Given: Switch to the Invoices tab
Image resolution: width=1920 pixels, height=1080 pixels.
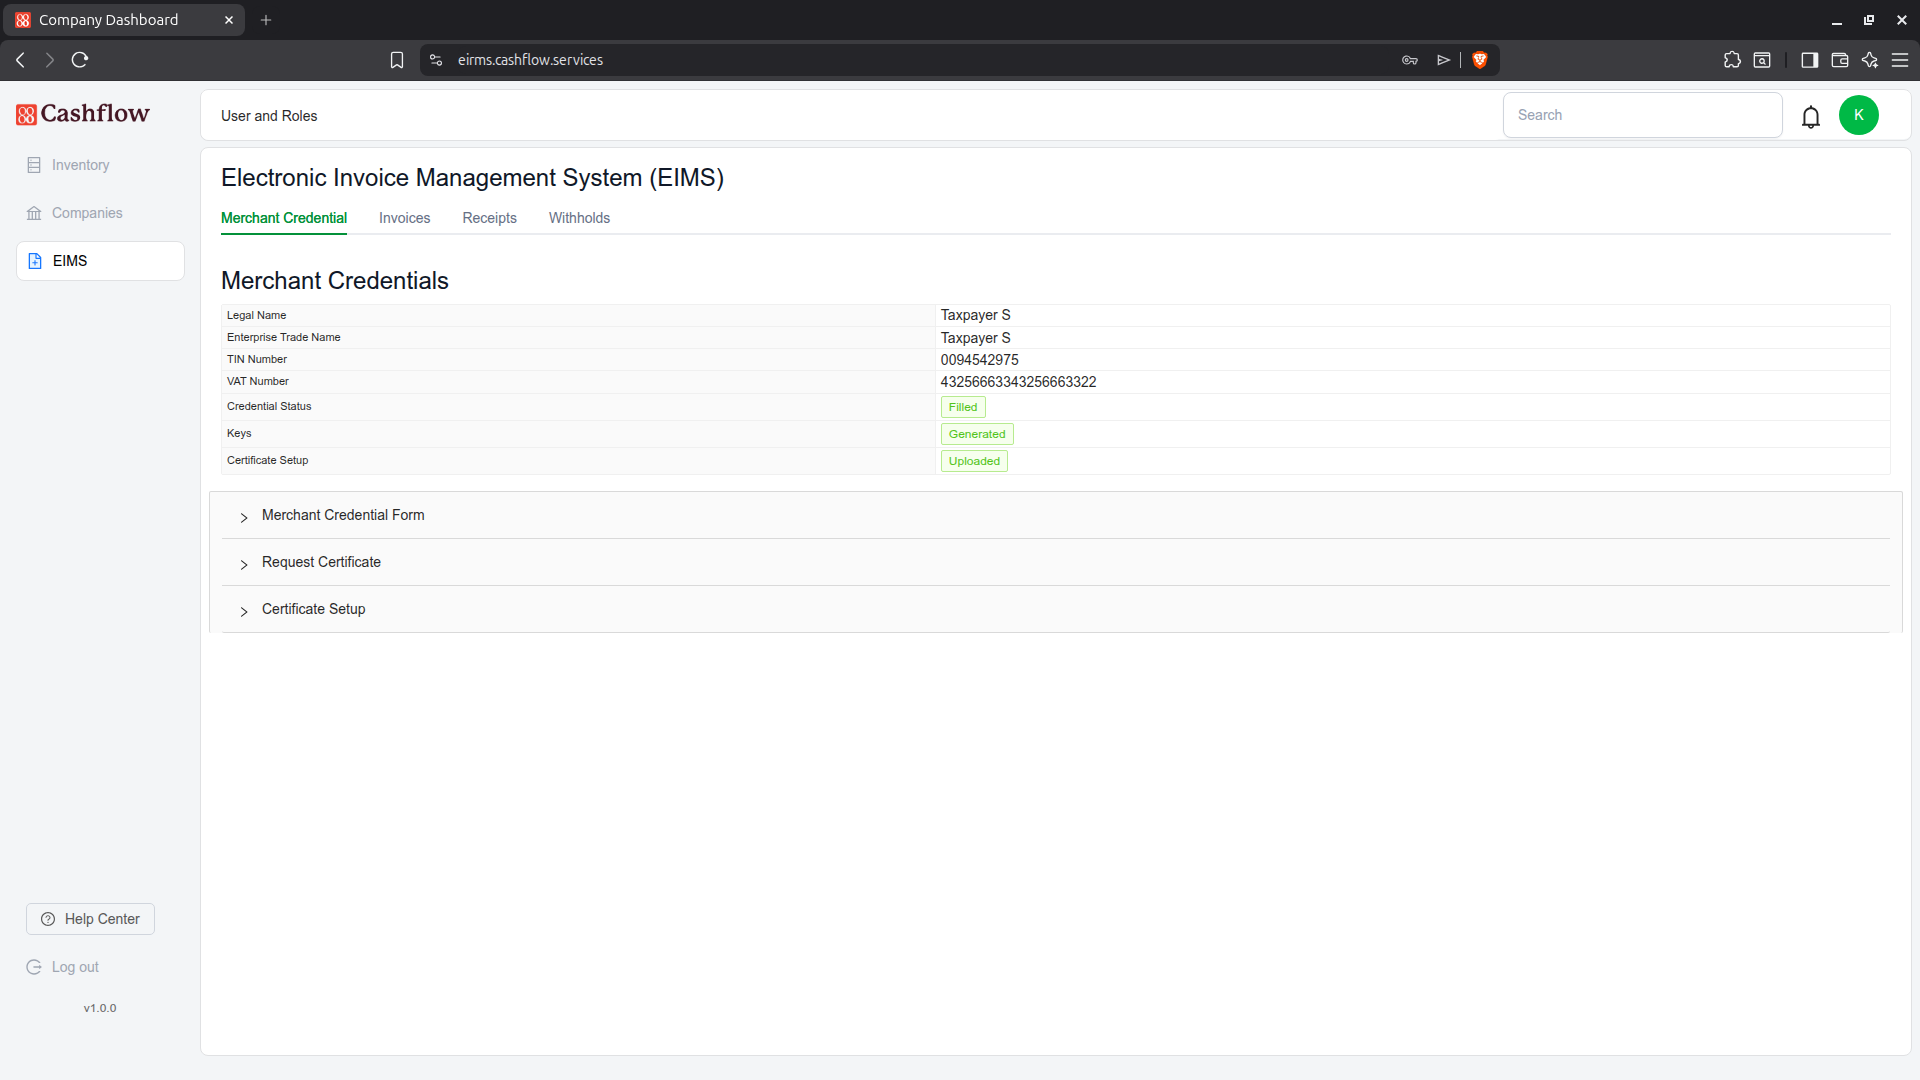Looking at the screenshot, I should 404,218.
